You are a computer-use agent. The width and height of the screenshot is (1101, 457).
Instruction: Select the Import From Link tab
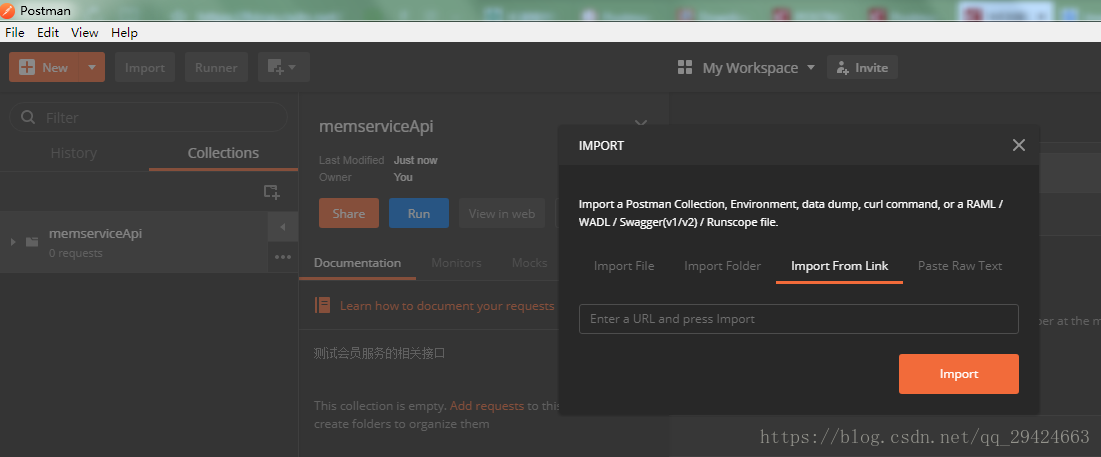click(840, 266)
